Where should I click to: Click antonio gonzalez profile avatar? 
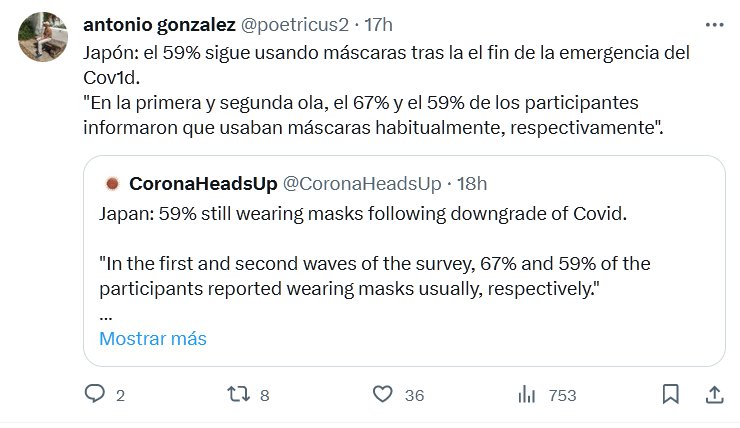click(42, 38)
